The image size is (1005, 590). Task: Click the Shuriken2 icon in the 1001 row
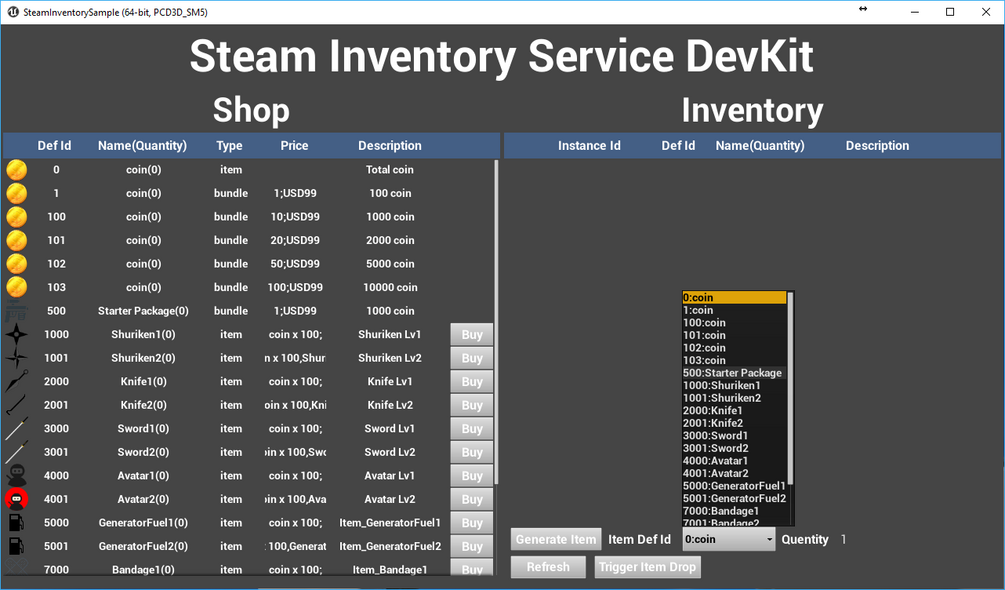[x=17, y=358]
